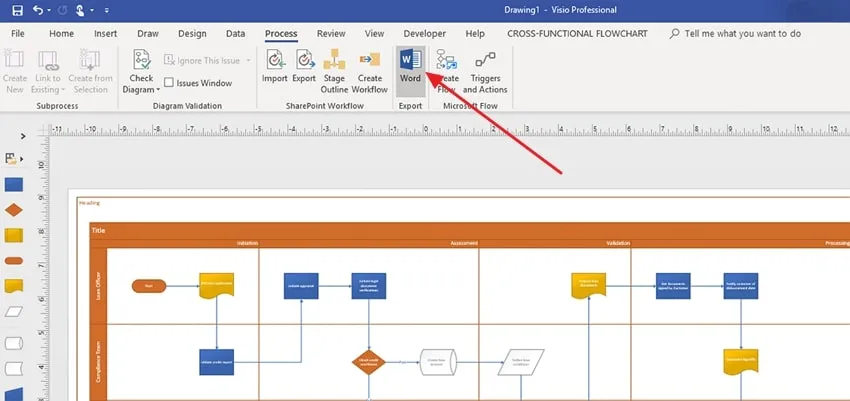
Task: Select the Initiation phase header
Action: [183, 244]
